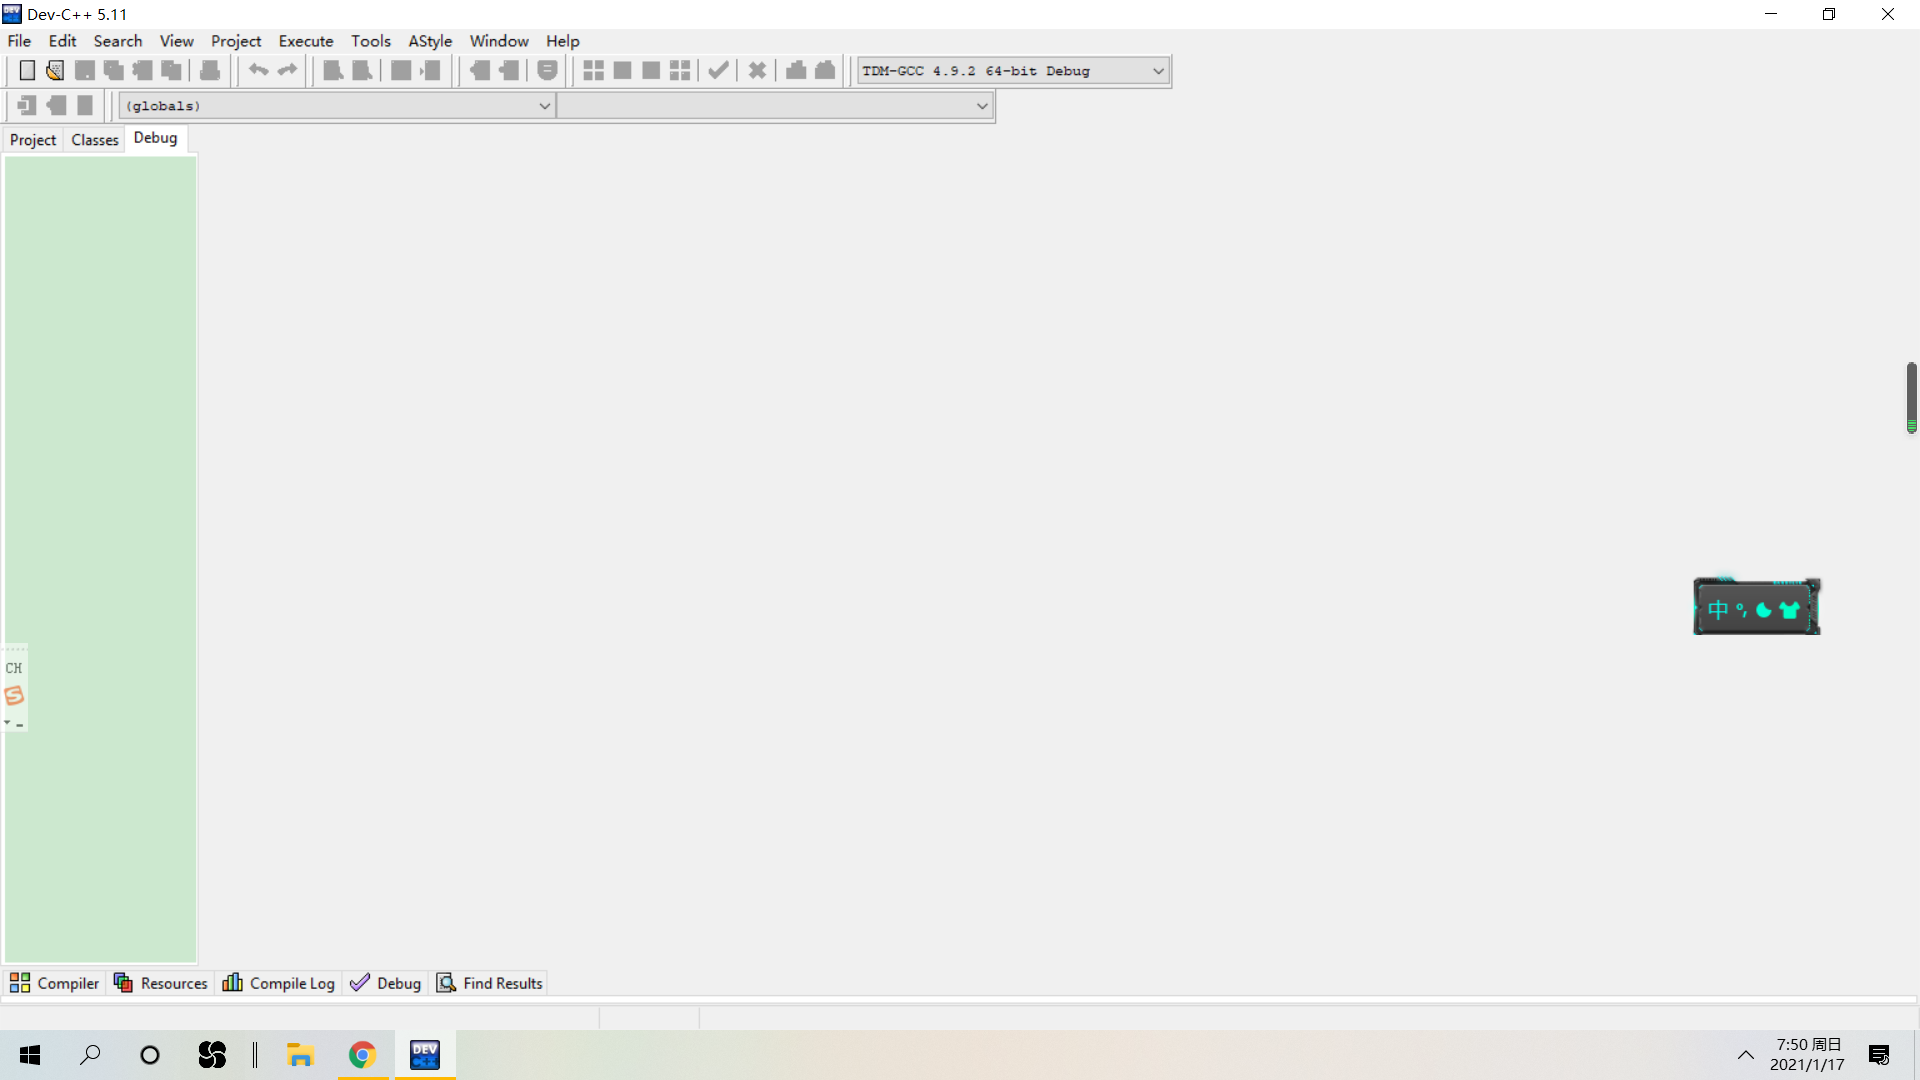Click the Debug checkmark toolbar icon

(x=718, y=70)
